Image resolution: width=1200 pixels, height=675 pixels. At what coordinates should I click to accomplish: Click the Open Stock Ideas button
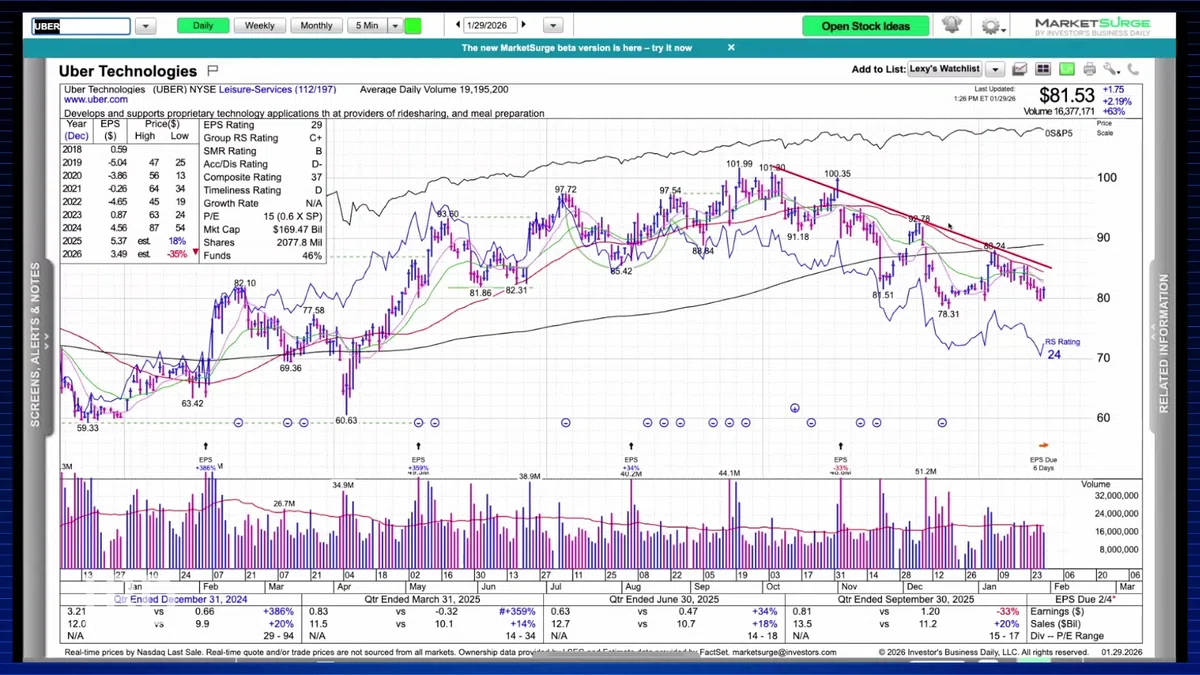[865, 26]
